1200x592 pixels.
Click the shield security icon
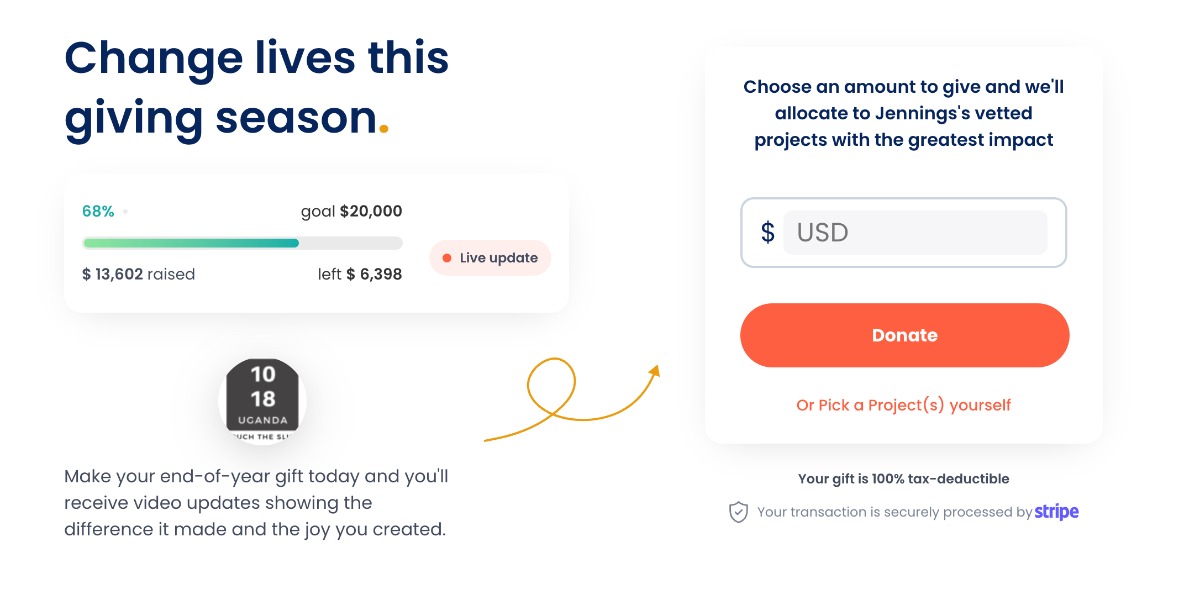pos(738,512)
